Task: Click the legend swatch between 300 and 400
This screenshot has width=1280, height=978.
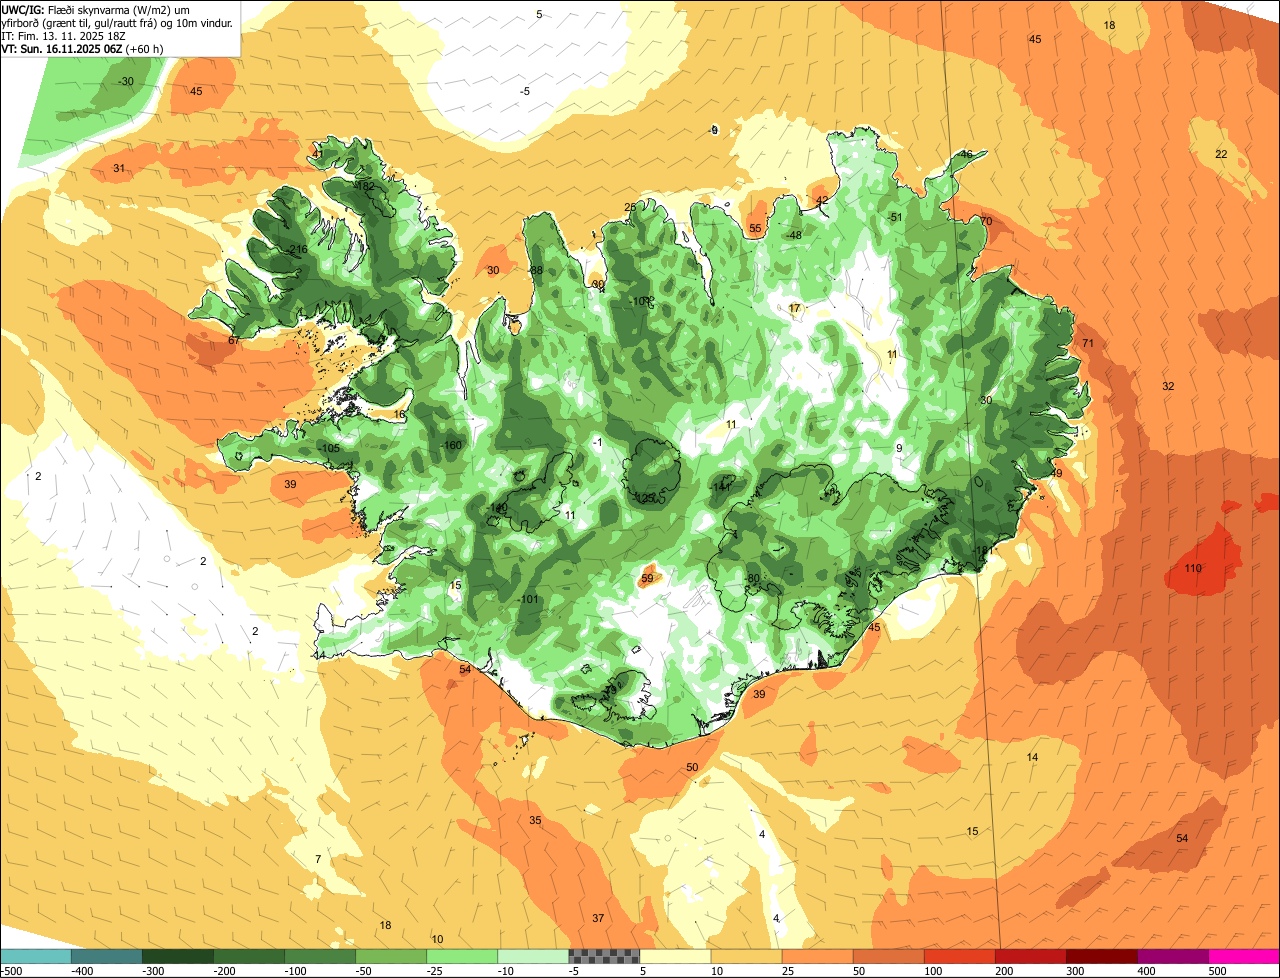Action: tap(1101, 956)
